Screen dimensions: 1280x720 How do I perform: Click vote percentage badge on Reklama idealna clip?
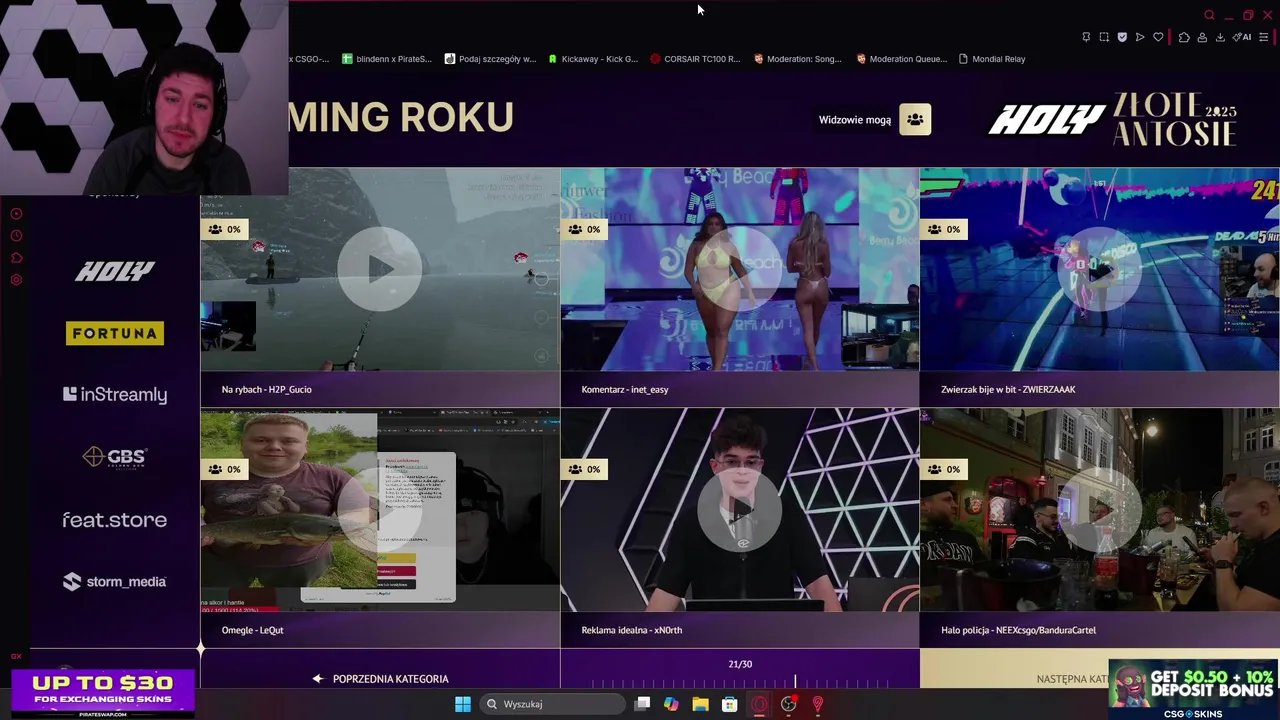(x=584, y=469)
